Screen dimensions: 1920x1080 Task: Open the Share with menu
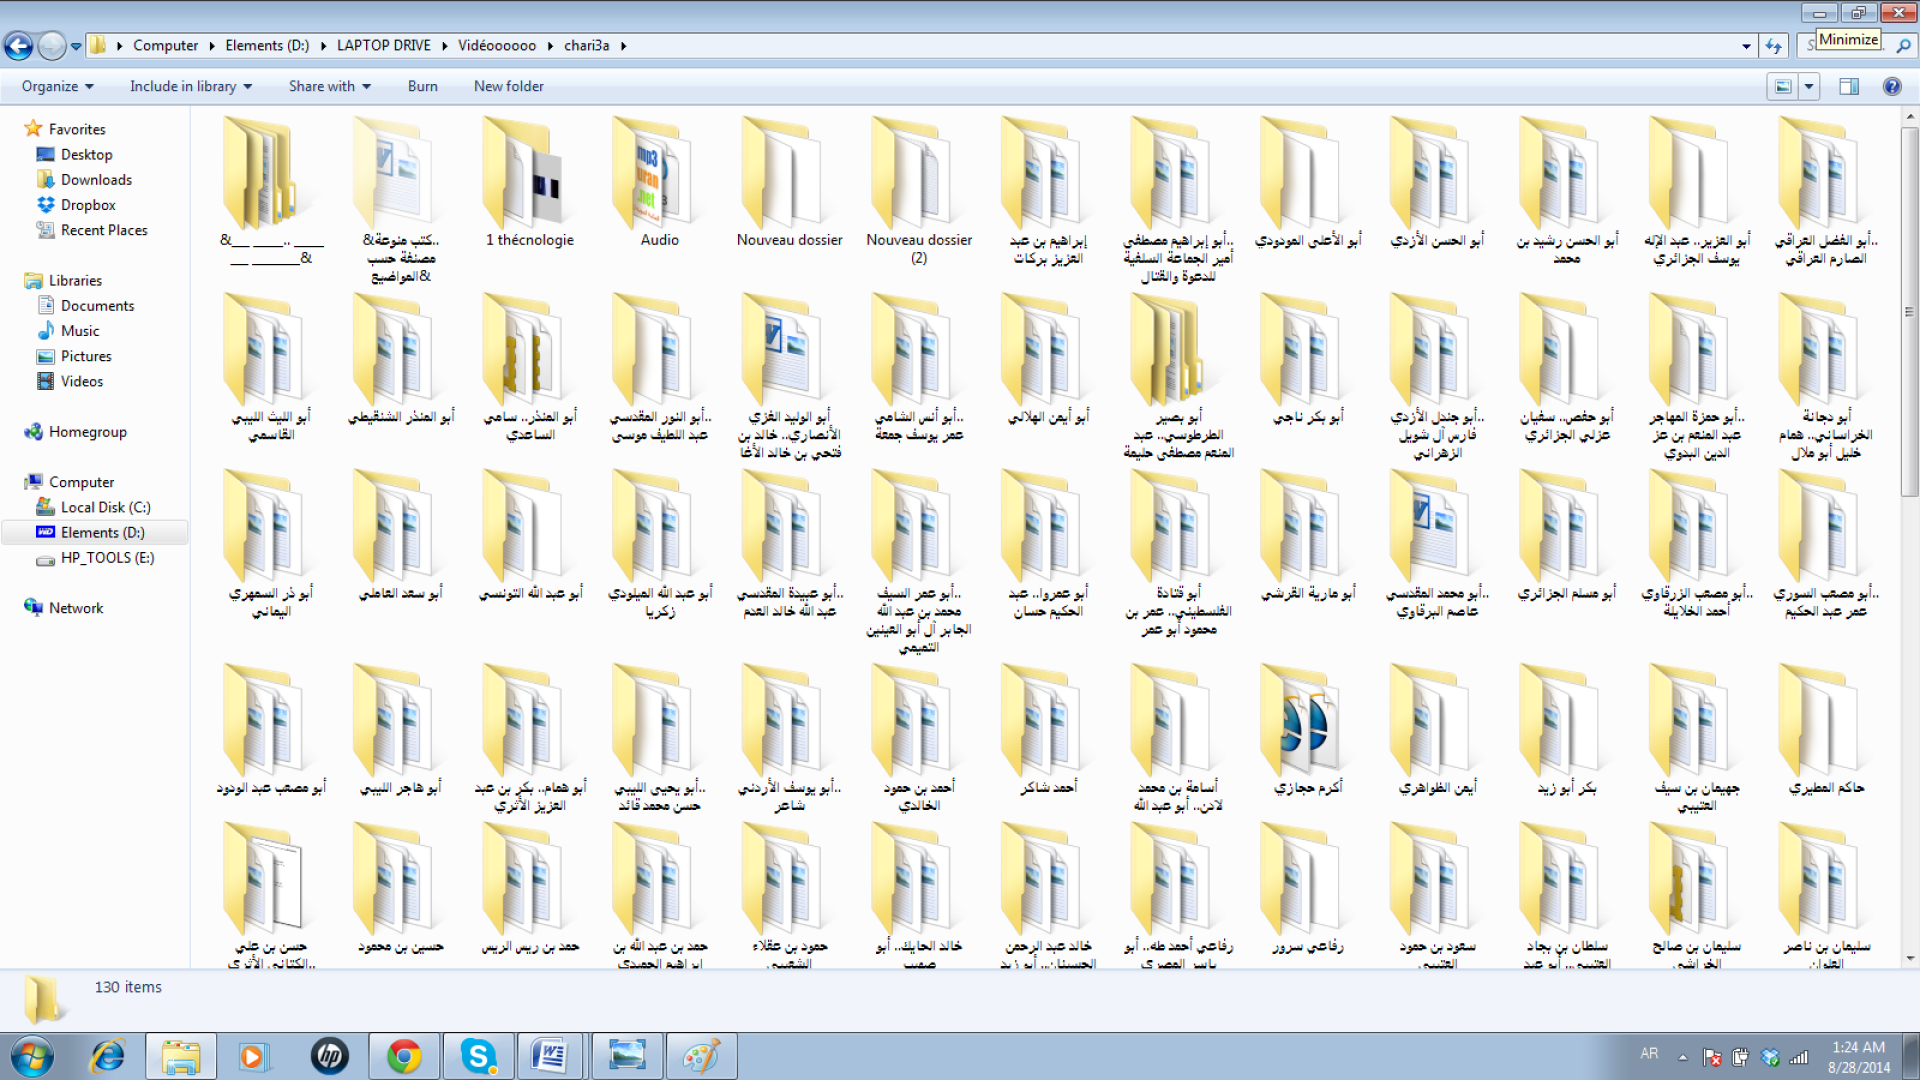pos(329,87)
